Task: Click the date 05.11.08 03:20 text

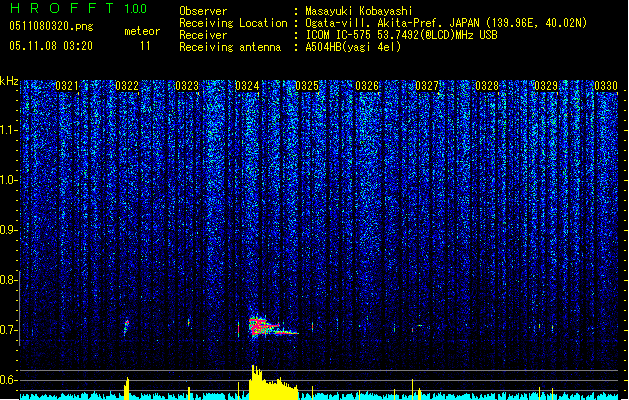Action: pos(50,46)
